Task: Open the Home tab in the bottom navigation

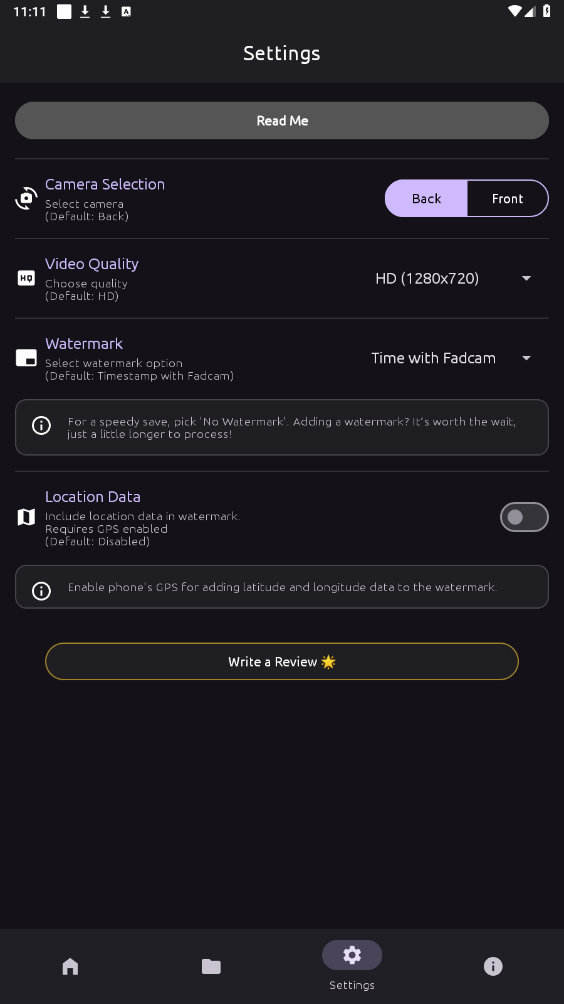Action: click(x=70, y=966)
